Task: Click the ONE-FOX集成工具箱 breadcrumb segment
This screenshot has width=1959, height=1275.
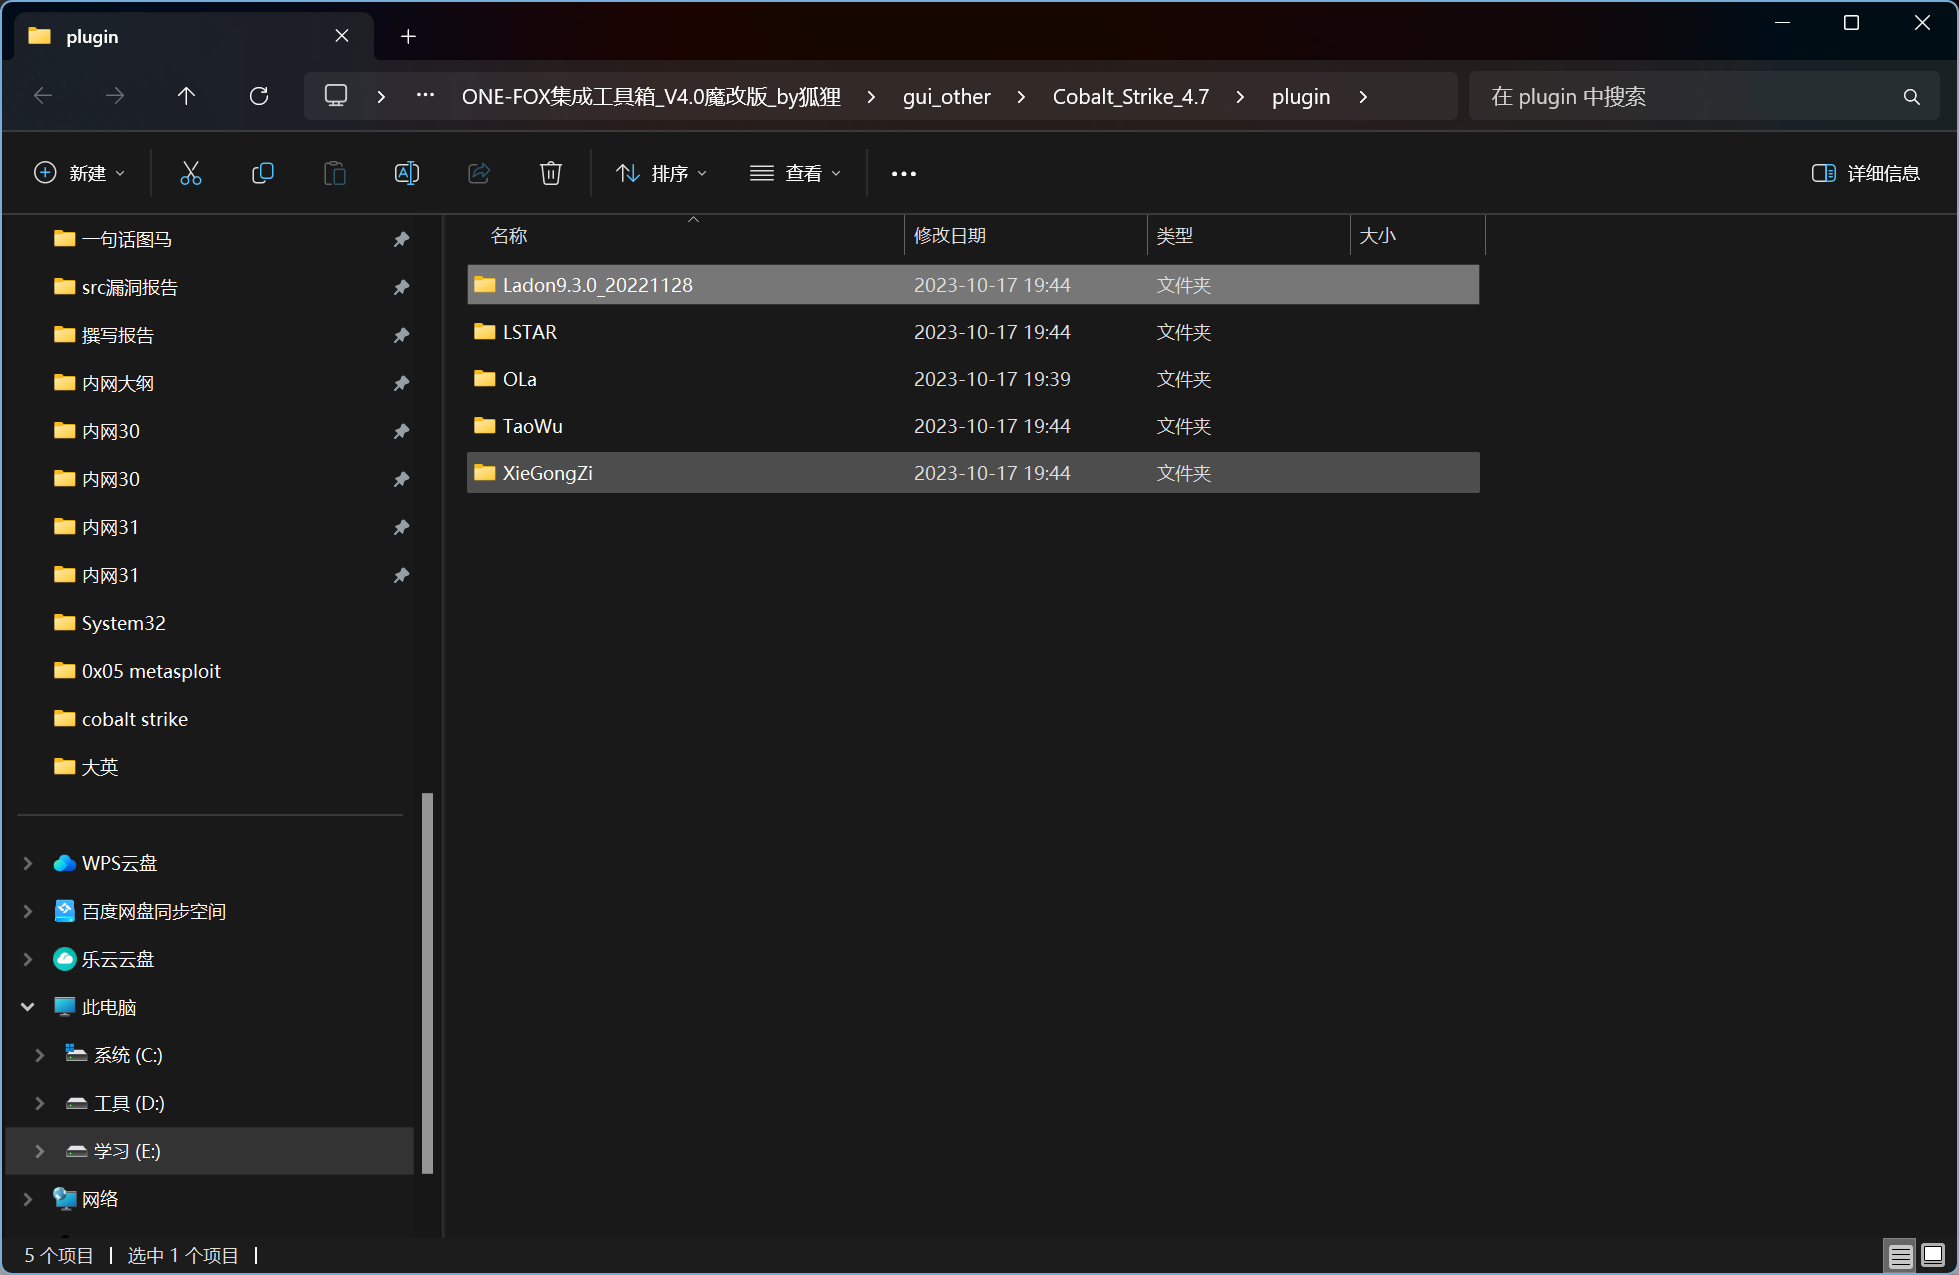Action: pos(651,97)
